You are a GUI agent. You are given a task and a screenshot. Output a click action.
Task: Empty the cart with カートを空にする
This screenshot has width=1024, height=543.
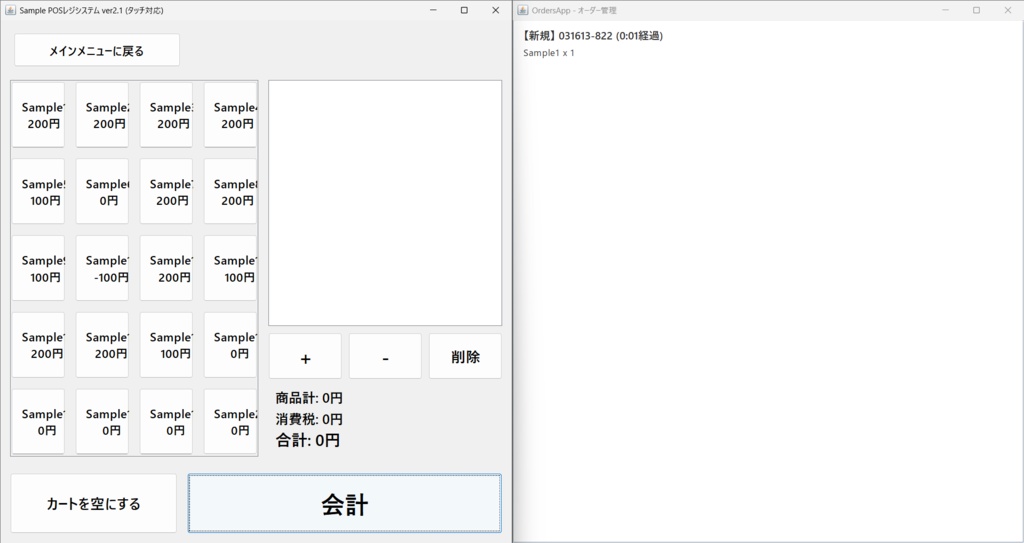coord(93,504)
